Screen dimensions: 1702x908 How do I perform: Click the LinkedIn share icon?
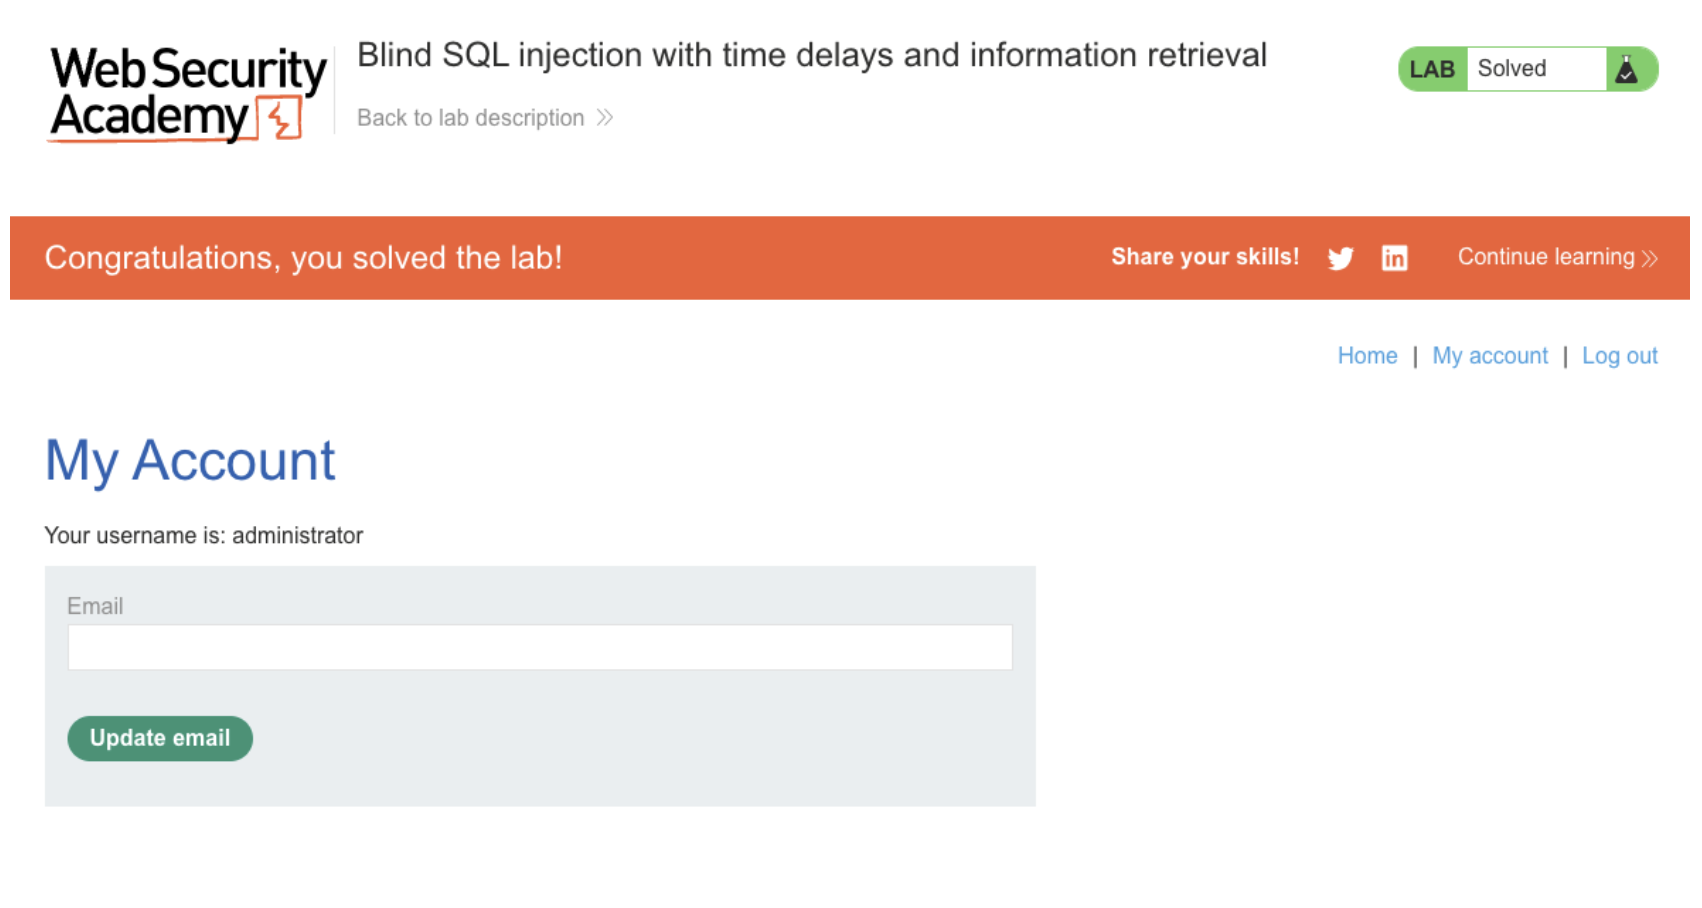tap(1394, 259)
